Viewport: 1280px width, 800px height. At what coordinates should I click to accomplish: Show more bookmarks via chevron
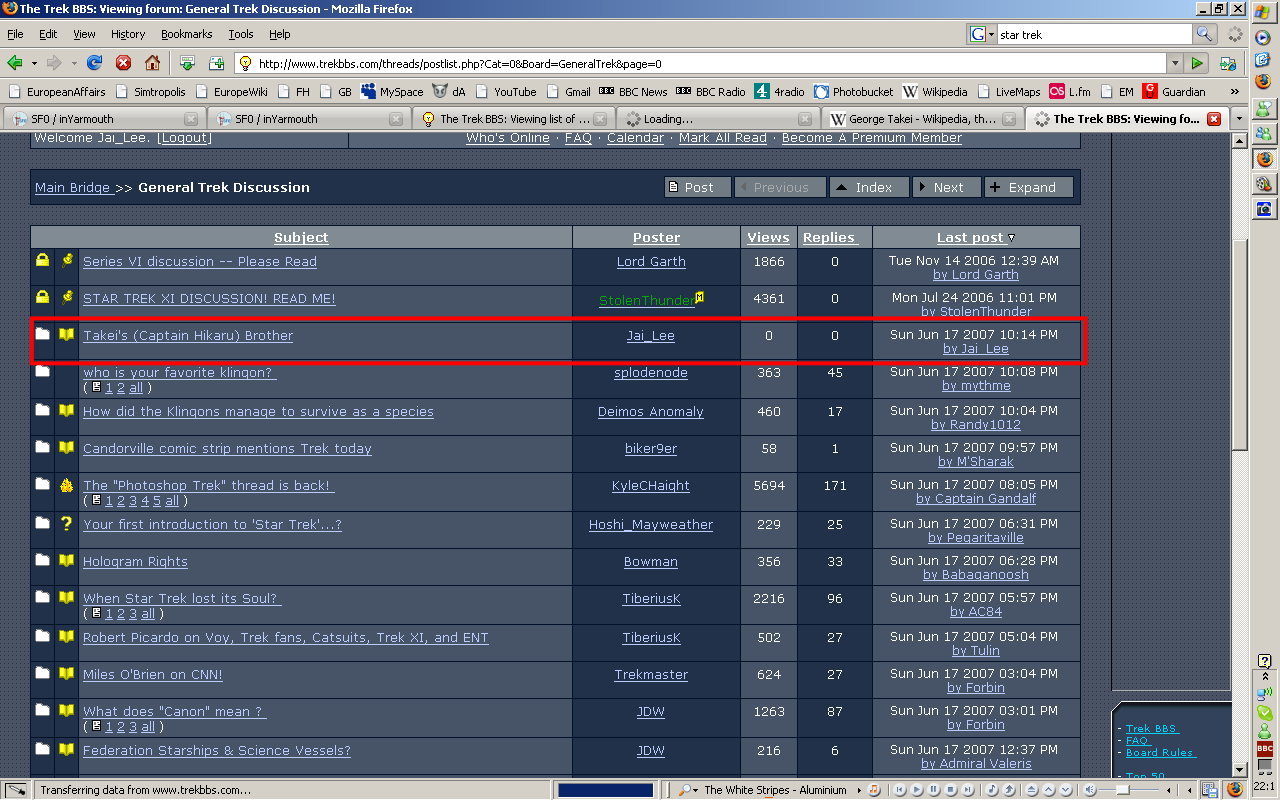coord(1234,91)
